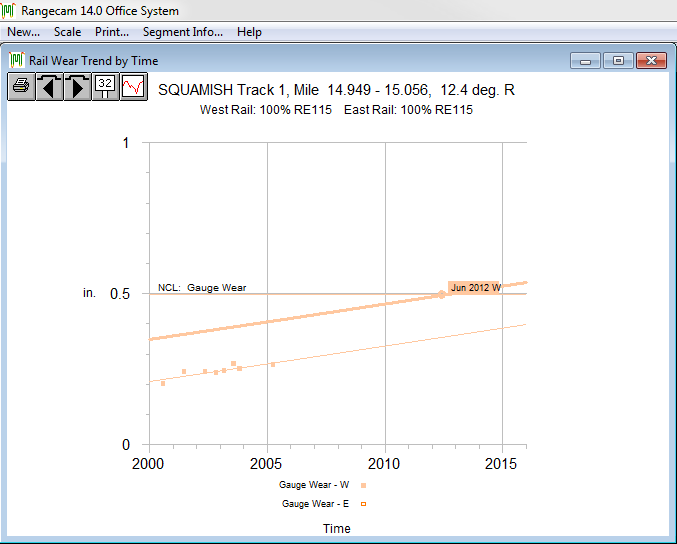
Task: Open the Scale menu
Action: click(67, 32)
